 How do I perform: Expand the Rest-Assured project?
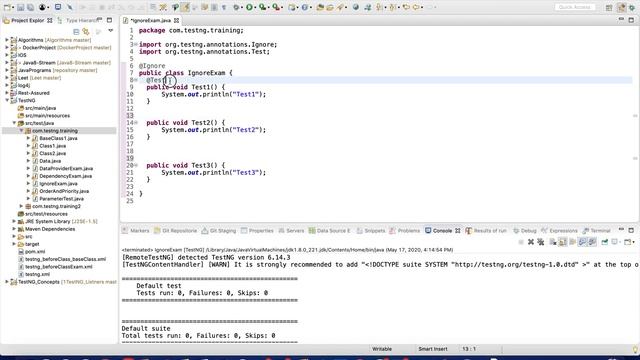(x=7, y=93)
